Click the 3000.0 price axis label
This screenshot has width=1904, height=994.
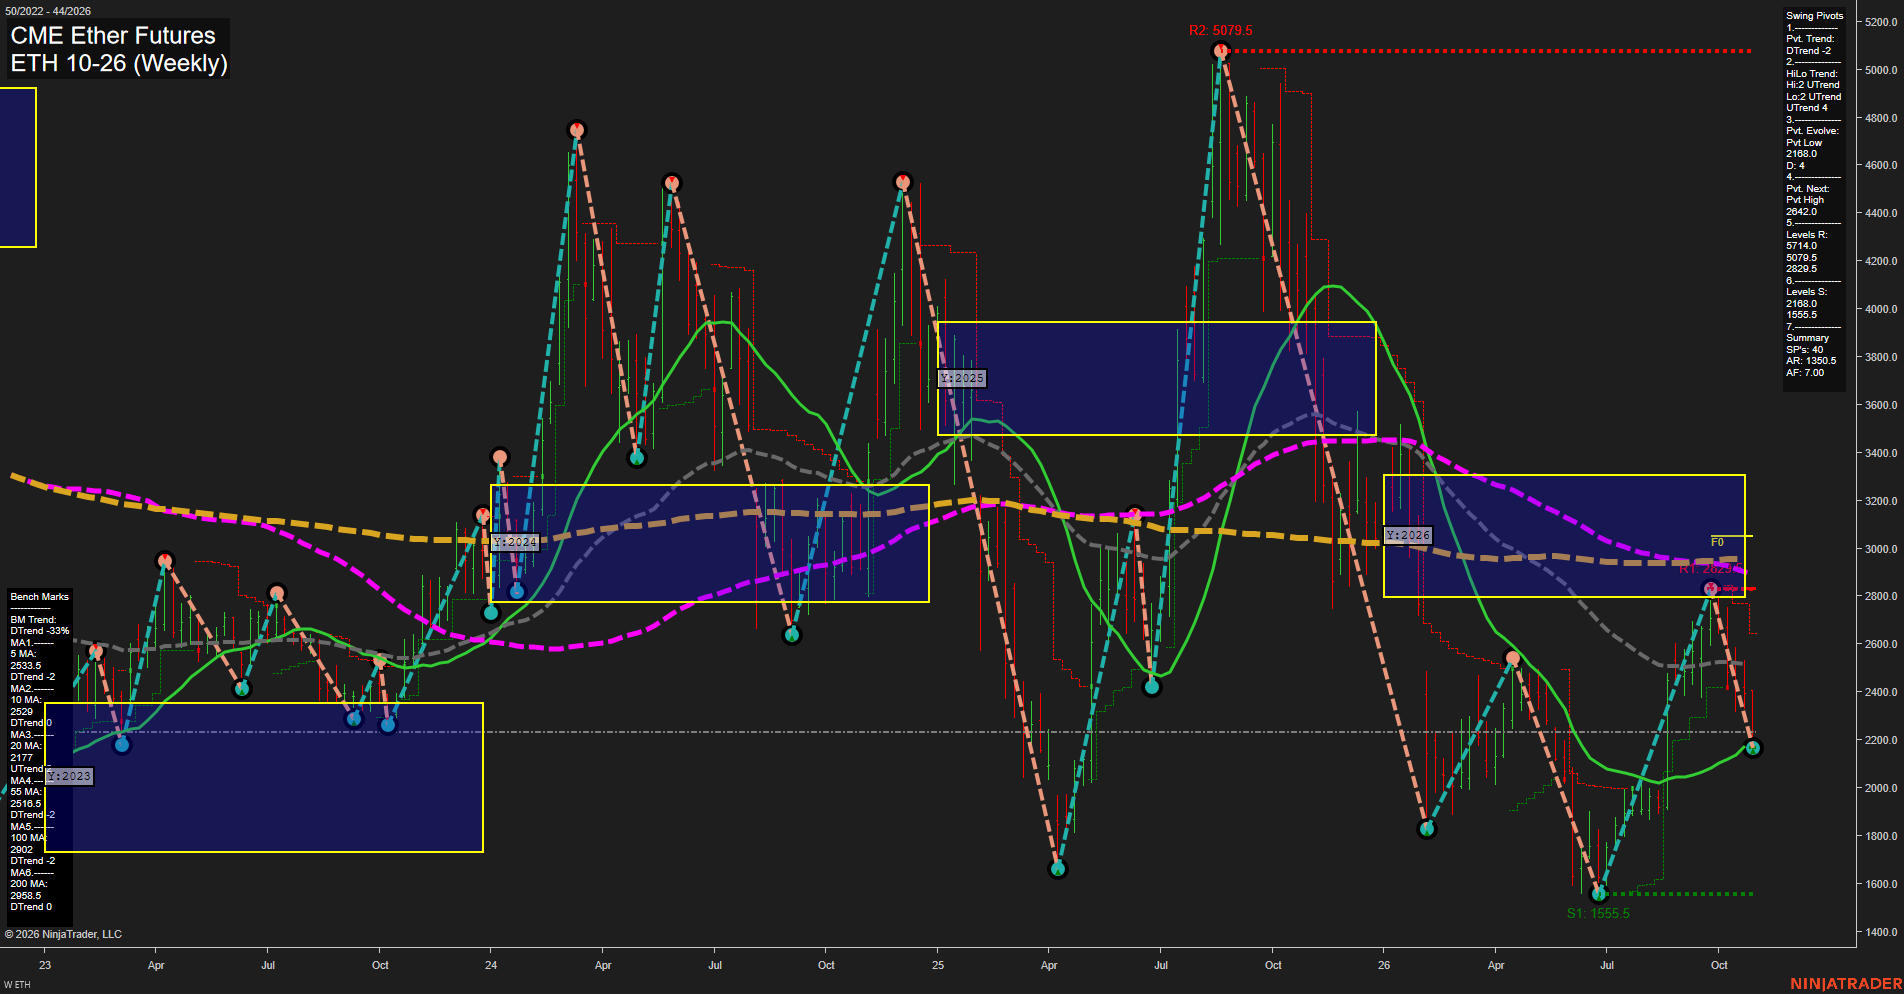(x=1880, y=549)
